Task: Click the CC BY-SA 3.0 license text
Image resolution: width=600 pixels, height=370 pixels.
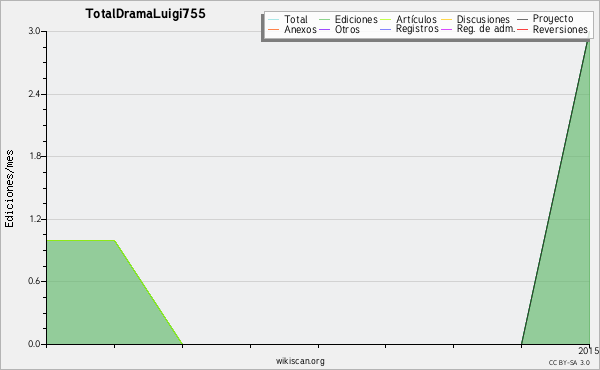Action: tap(569, 362)
